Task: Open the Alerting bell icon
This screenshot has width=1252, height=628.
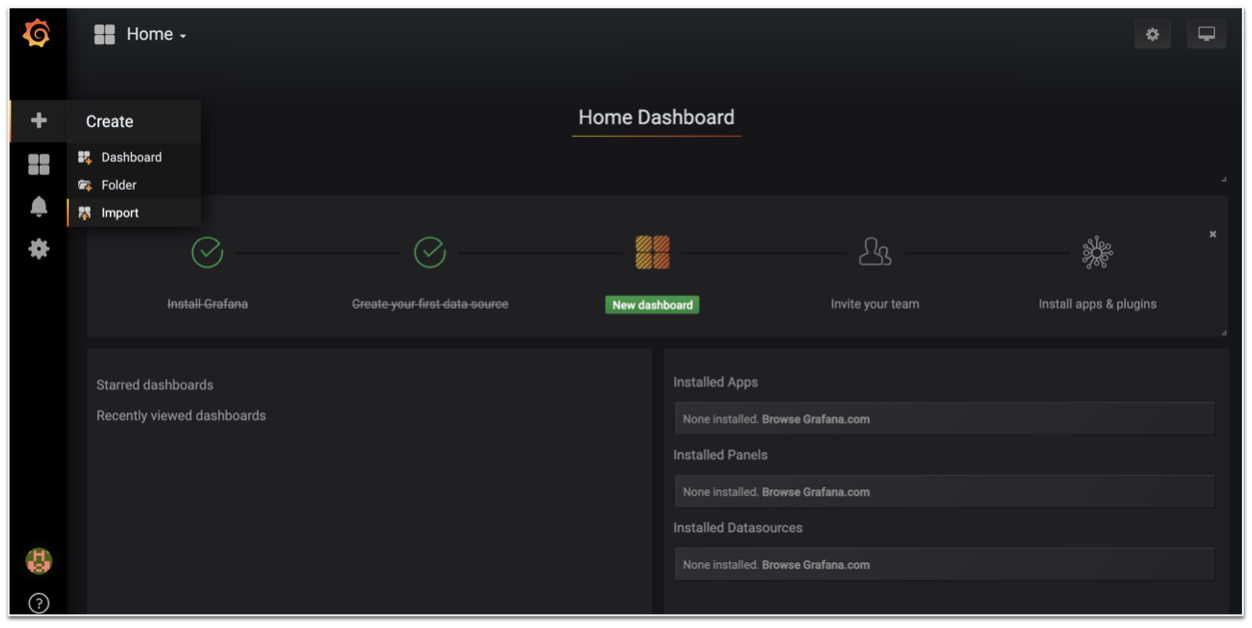Action: coord(39,206)
